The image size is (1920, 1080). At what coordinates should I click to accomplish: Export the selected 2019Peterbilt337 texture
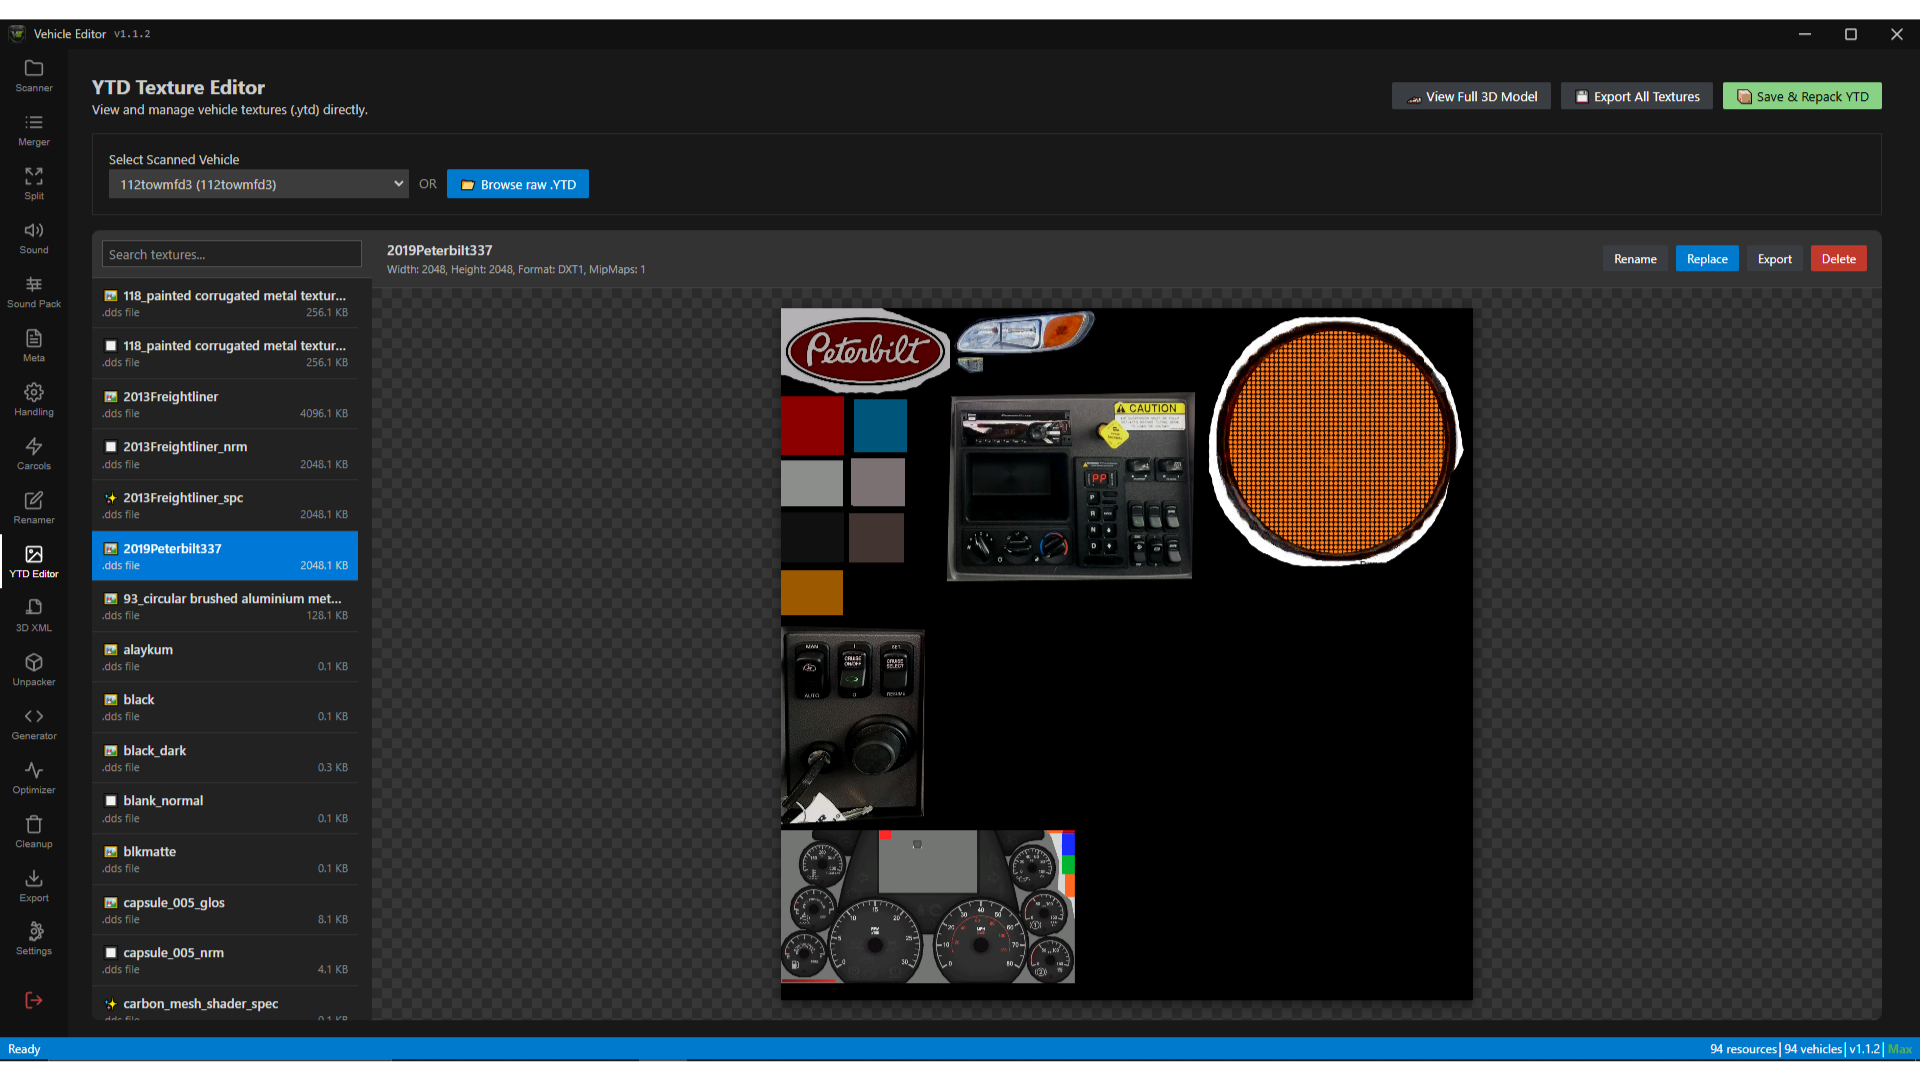tap(1775, 259)
